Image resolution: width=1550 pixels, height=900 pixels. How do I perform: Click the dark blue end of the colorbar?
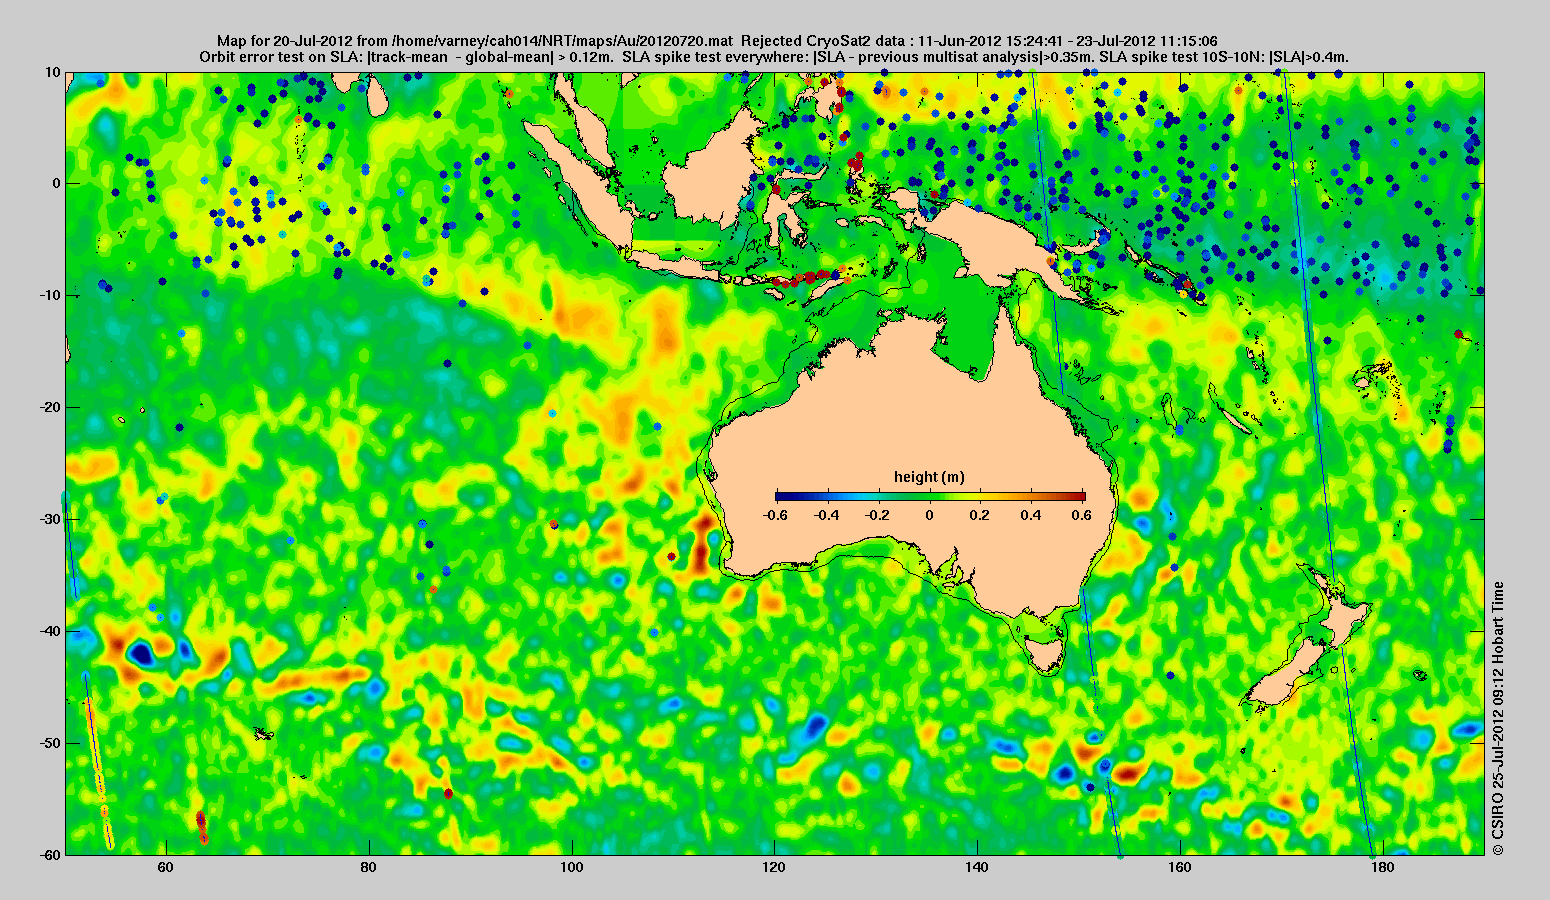[x=780, y=496]
